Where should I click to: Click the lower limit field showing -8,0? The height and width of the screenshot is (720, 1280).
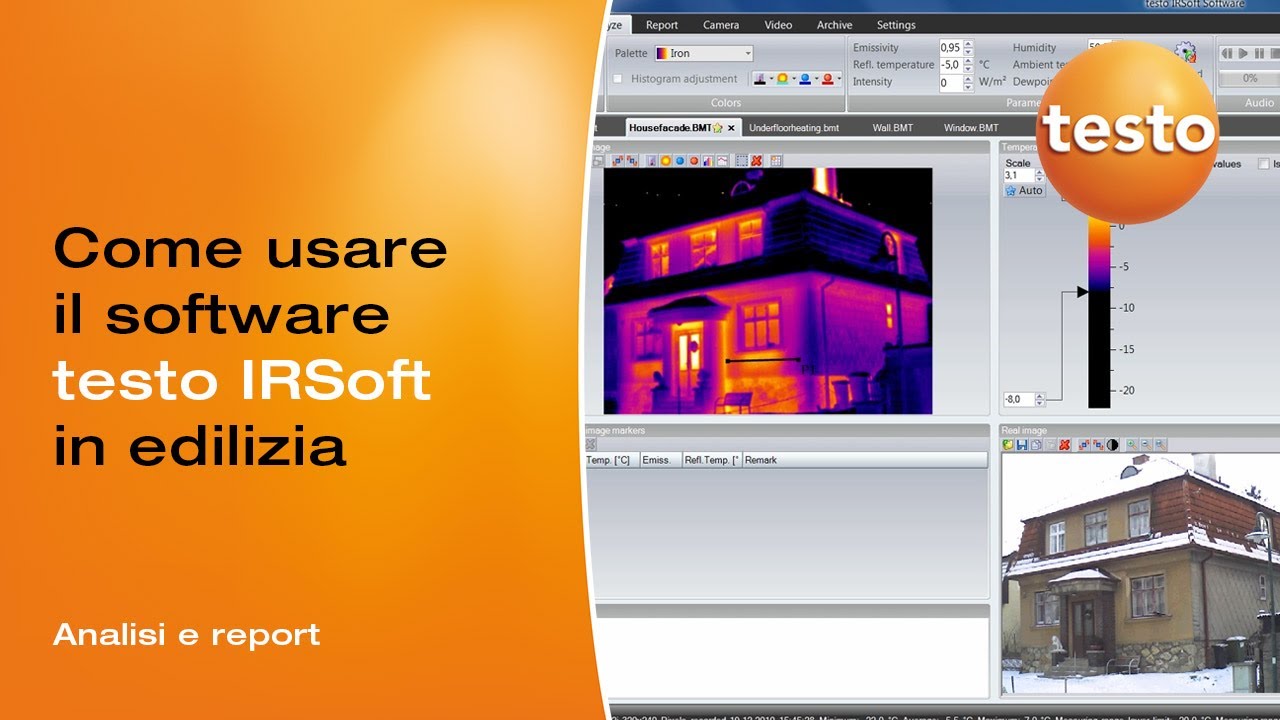point(1017,399)
